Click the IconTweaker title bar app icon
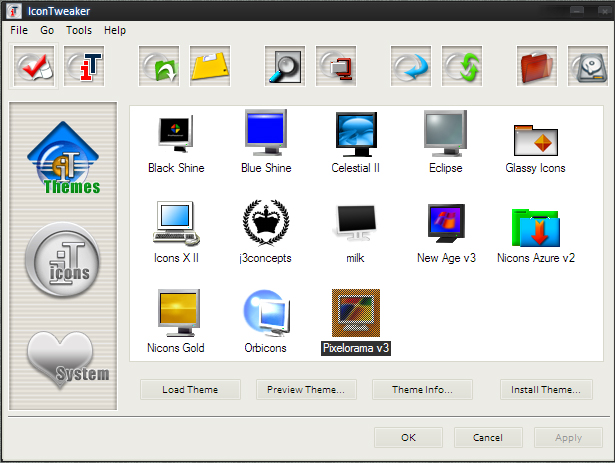This screenshot has height=463, width=615. point(14,11)
